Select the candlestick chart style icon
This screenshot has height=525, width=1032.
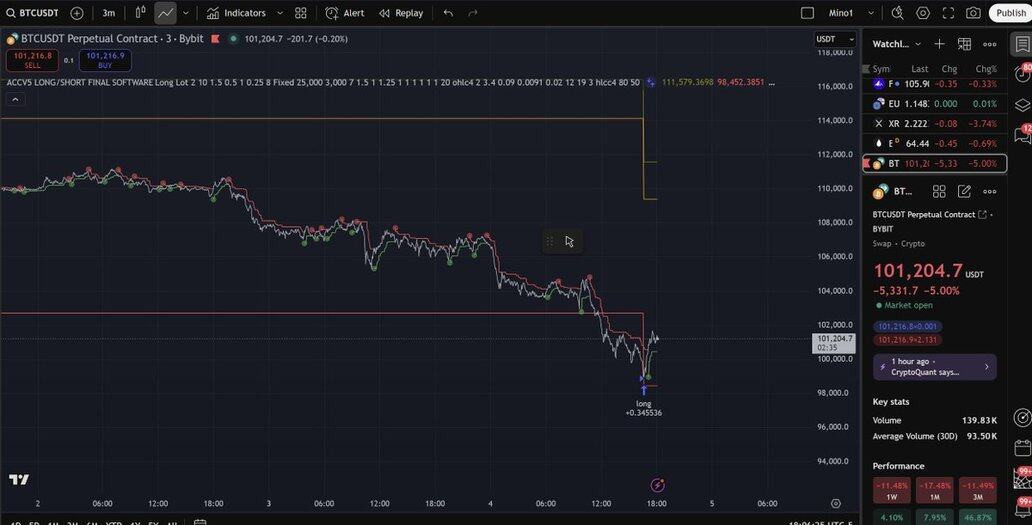click(x=140, y=13)
